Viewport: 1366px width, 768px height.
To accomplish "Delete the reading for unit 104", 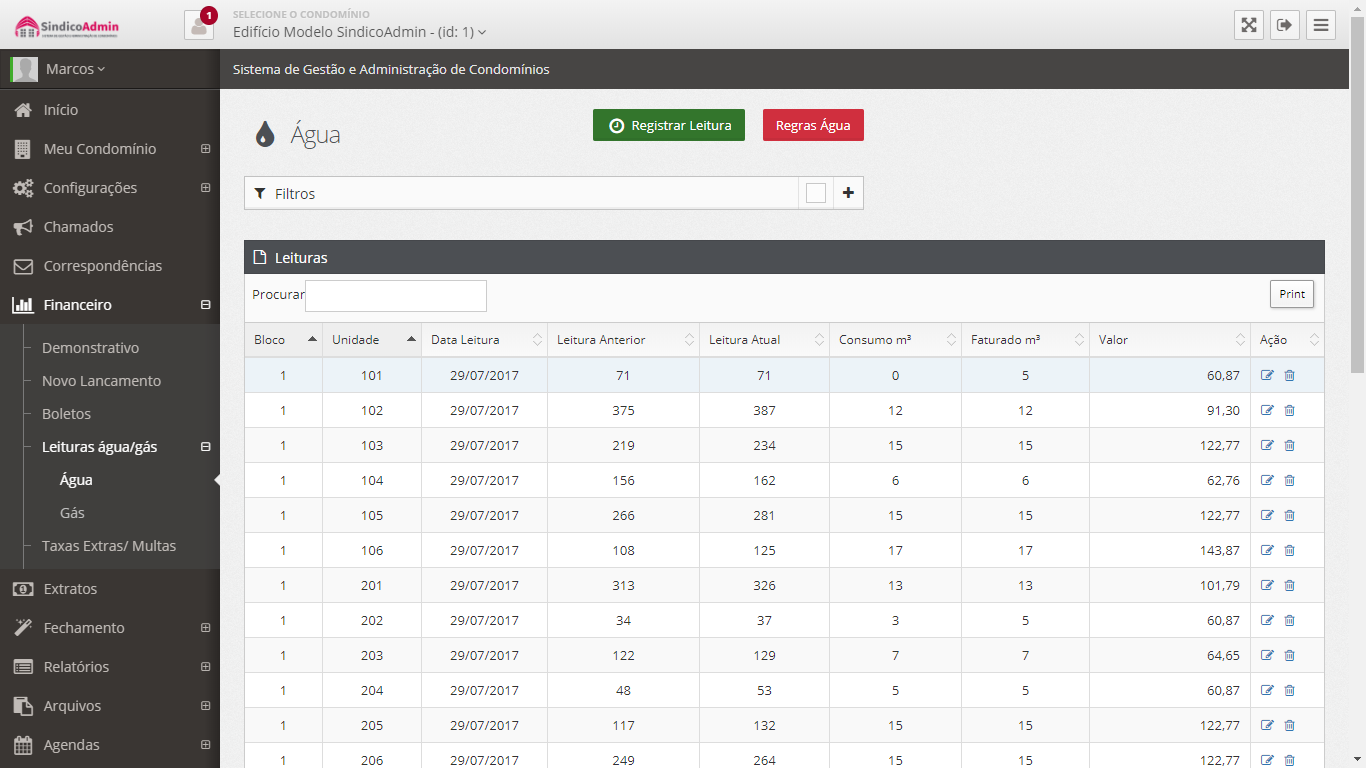I will tap(1289, 480).
